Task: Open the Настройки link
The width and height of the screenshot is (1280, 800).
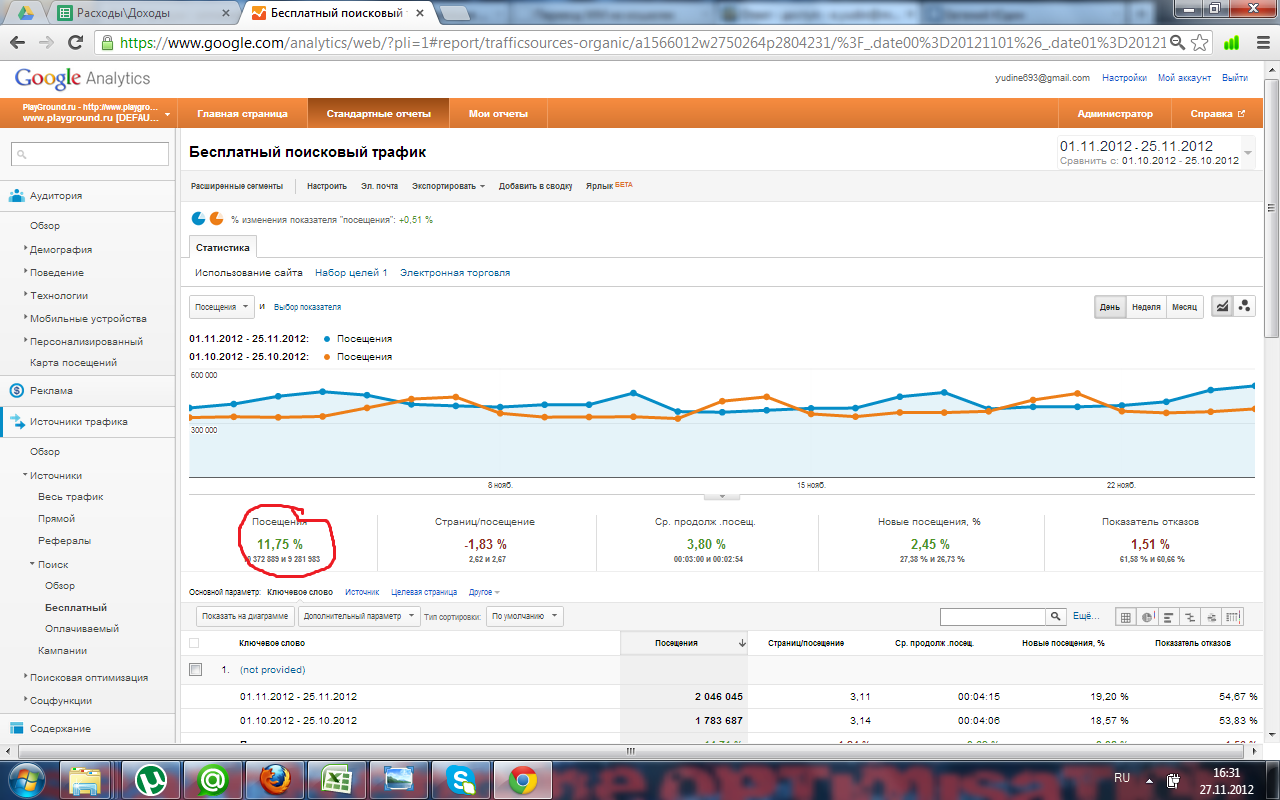Action: tap(1124, 78)
